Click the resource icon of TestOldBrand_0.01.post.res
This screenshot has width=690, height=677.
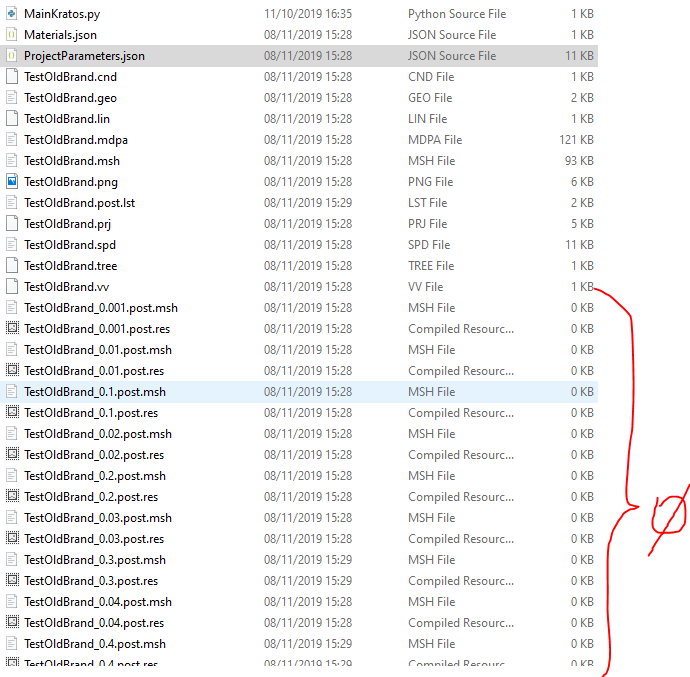coord(12,370)
